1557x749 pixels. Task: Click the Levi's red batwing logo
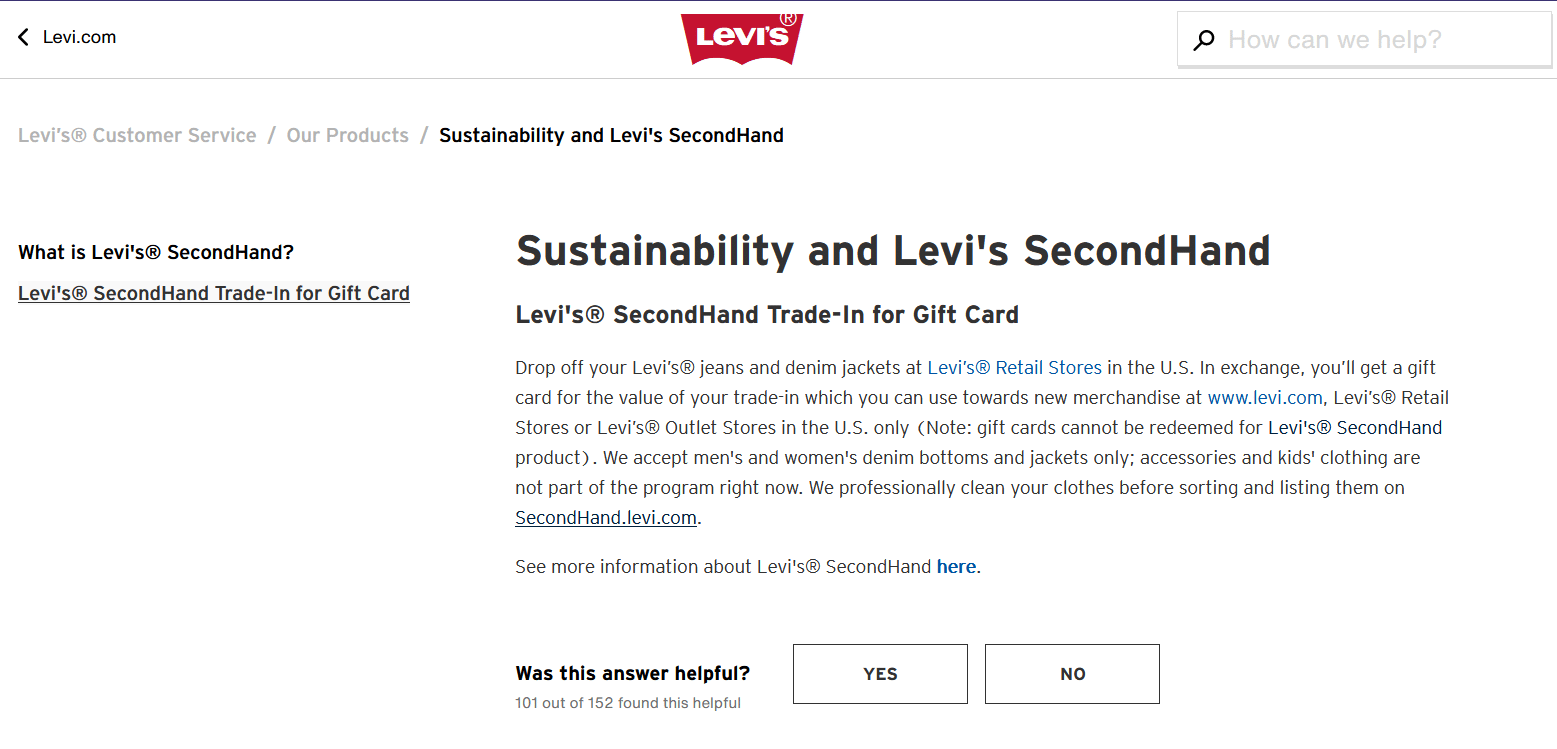pos(742,39)
